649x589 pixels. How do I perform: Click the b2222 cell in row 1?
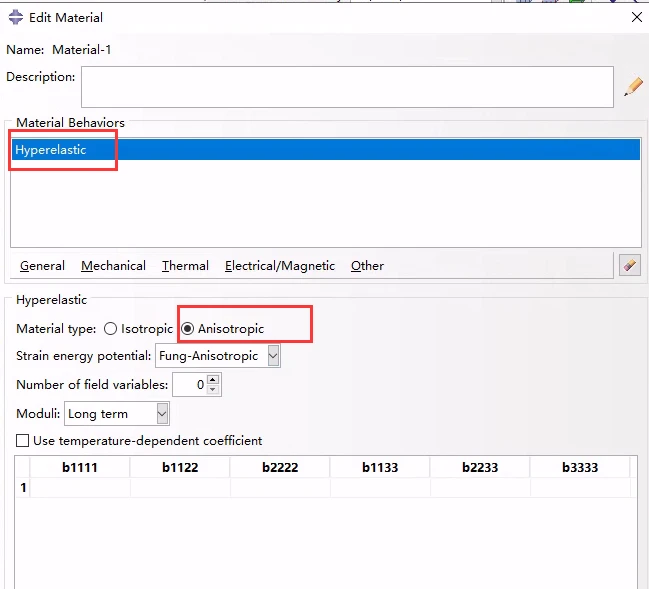pyautogui.click(x=280, y=488)
